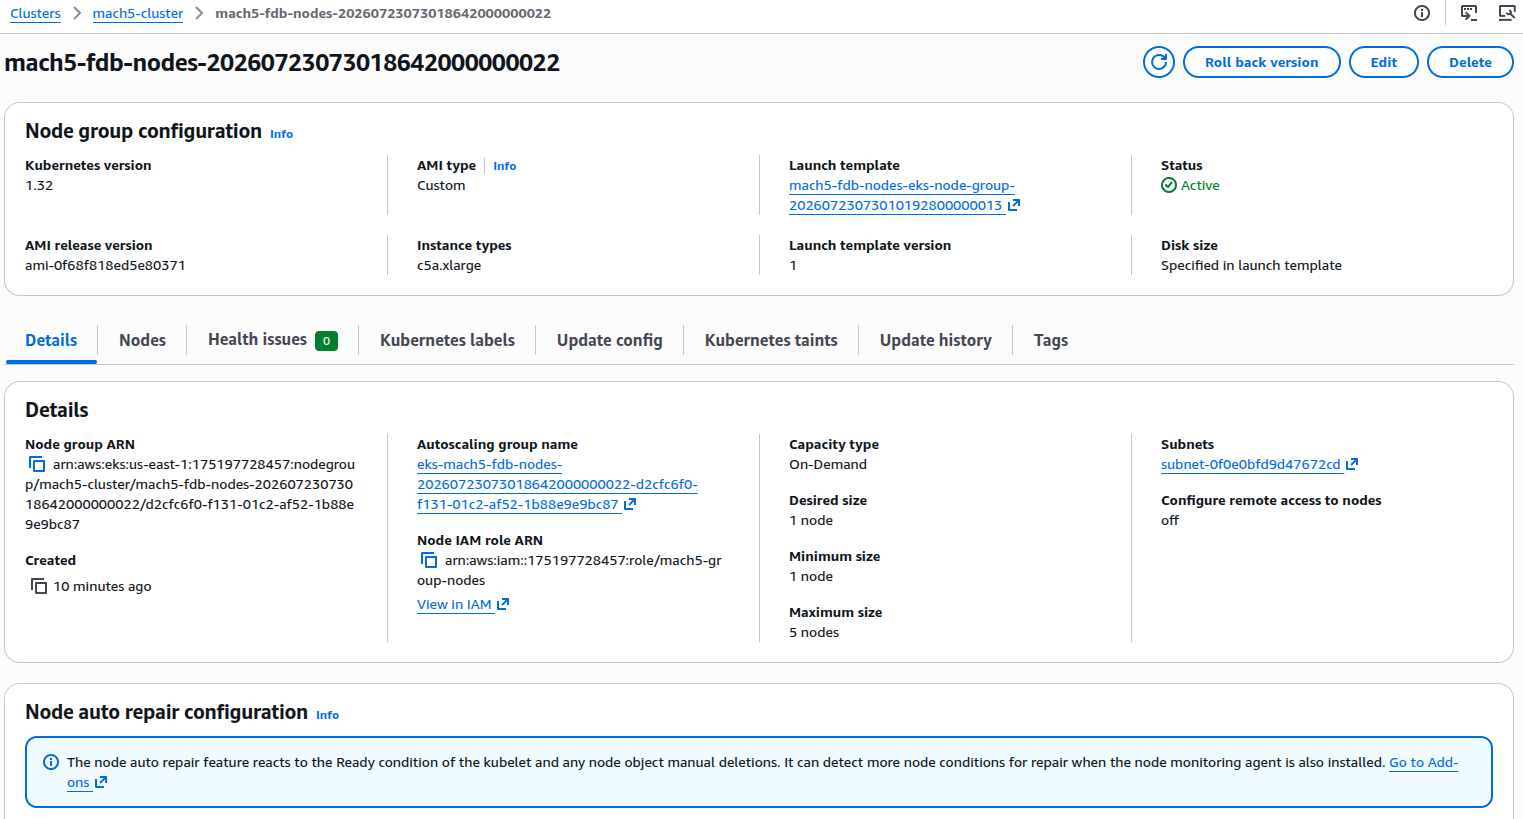Open the Tags tab
Viewport: 1523px width, 819px height.
[1050, 340]
